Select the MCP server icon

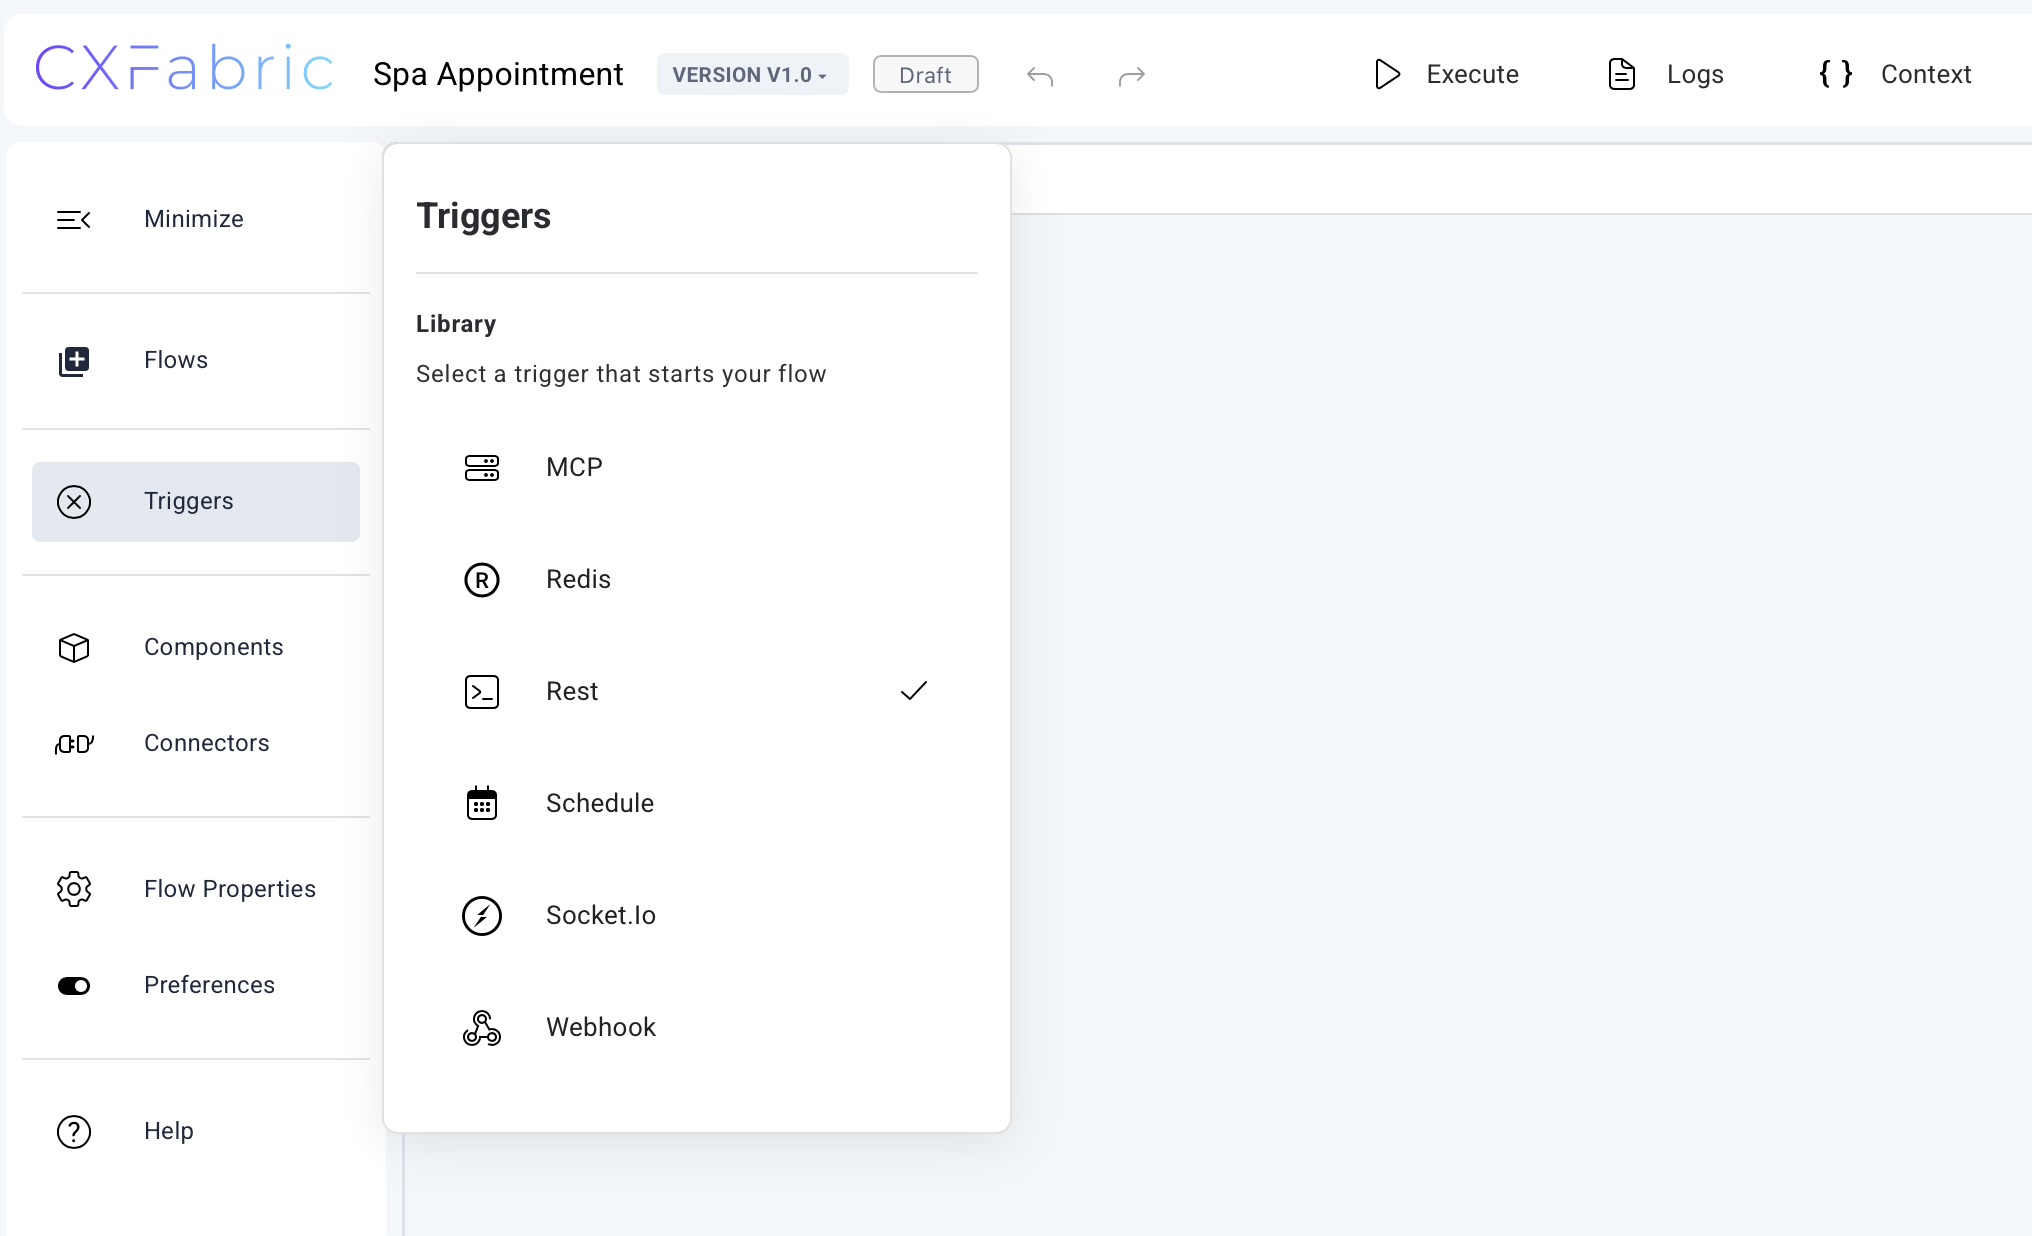(482, 468)
